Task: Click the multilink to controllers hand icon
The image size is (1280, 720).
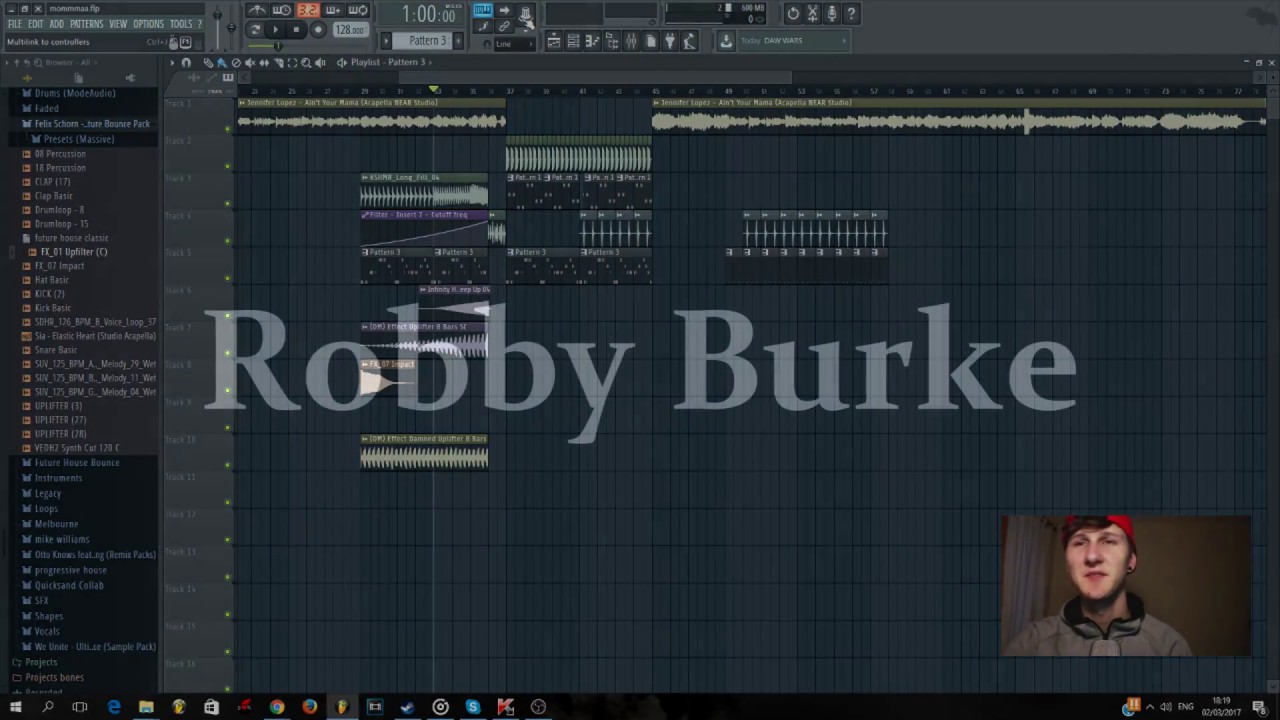Action: 526,15
